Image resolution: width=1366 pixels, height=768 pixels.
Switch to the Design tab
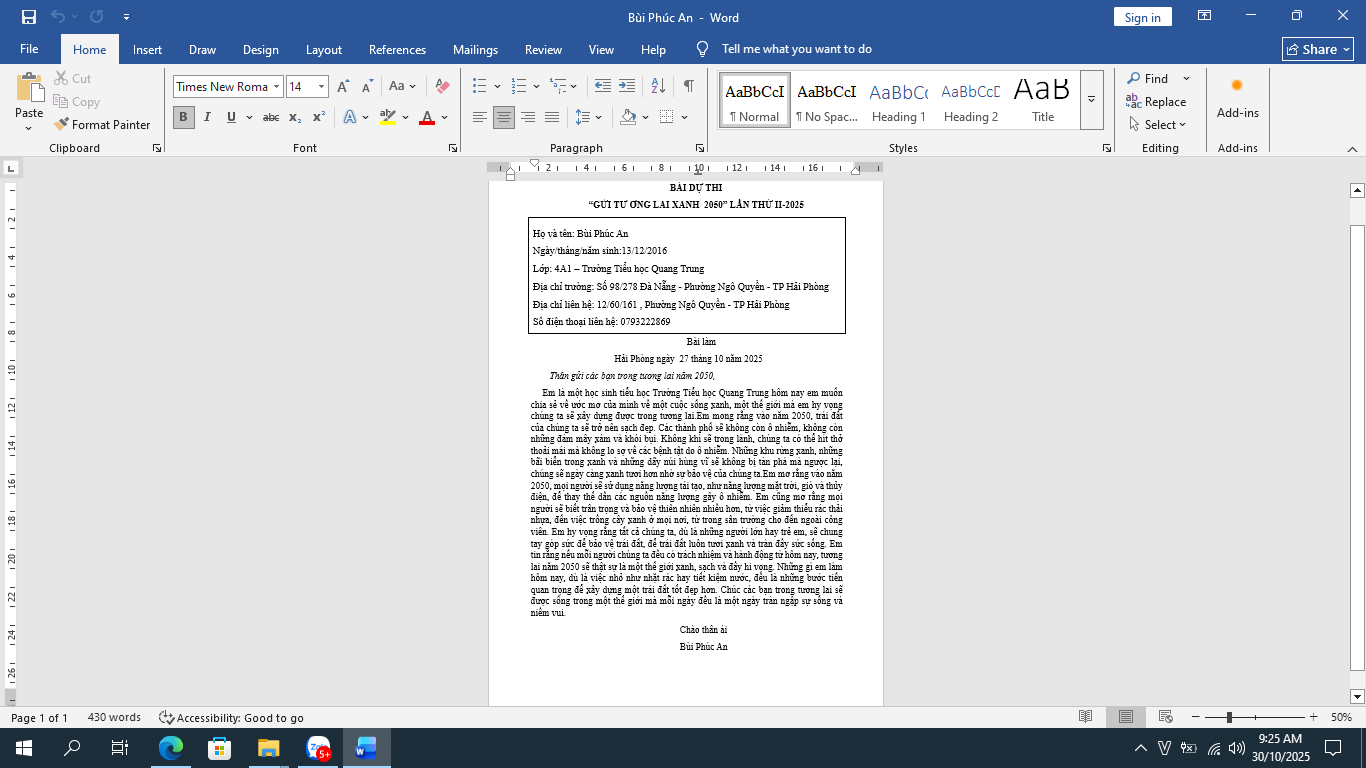(x=261, y=49)
